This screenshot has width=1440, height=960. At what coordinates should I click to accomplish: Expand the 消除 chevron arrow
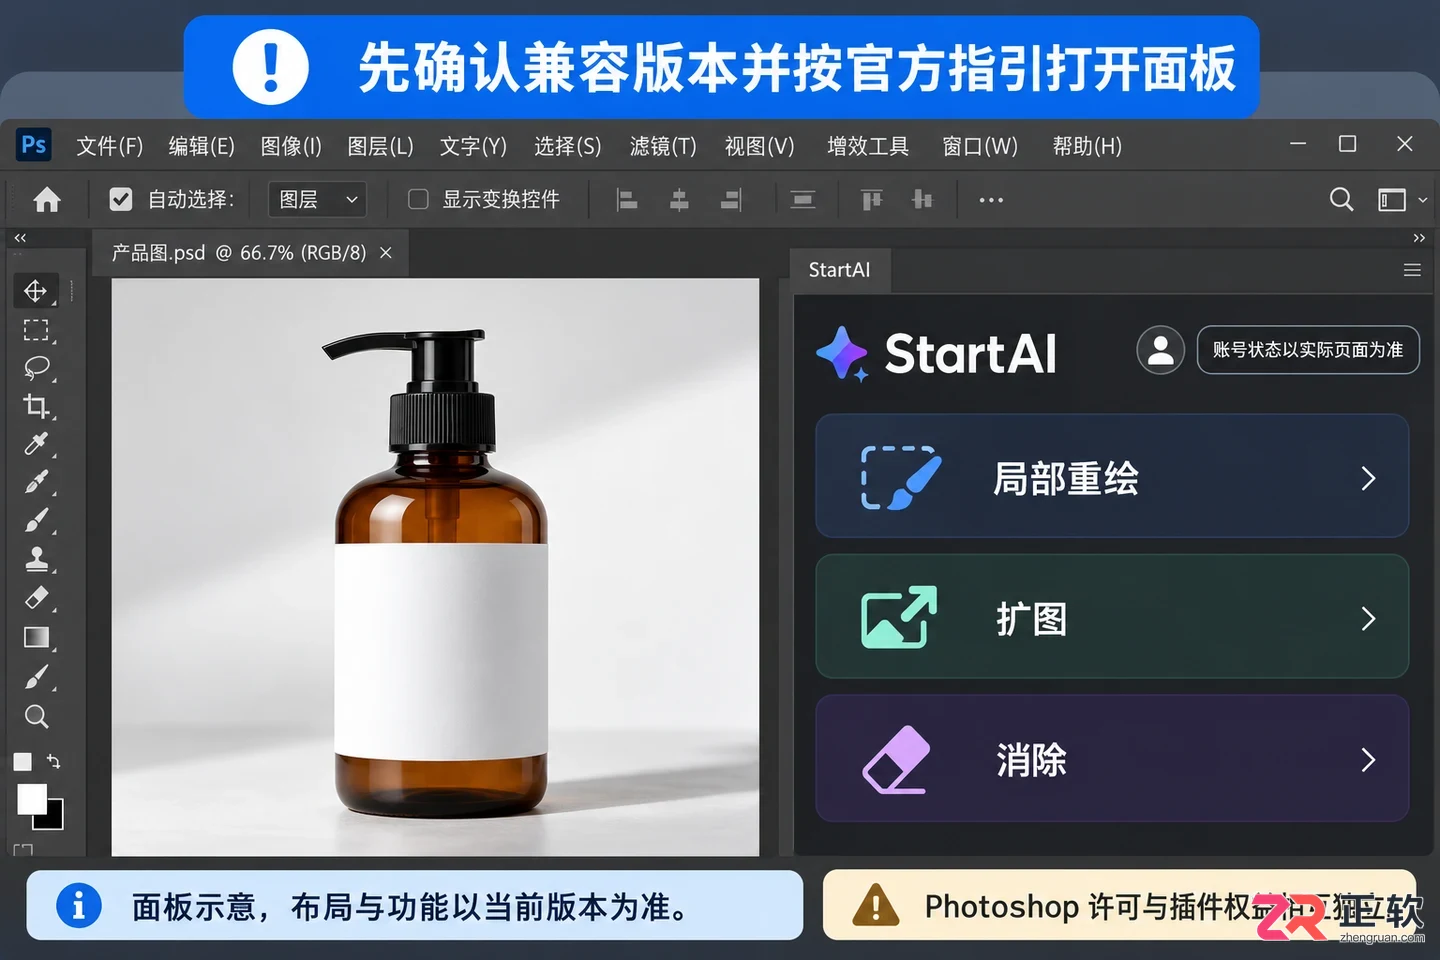pyautogui.click(x=1369, y=760)
